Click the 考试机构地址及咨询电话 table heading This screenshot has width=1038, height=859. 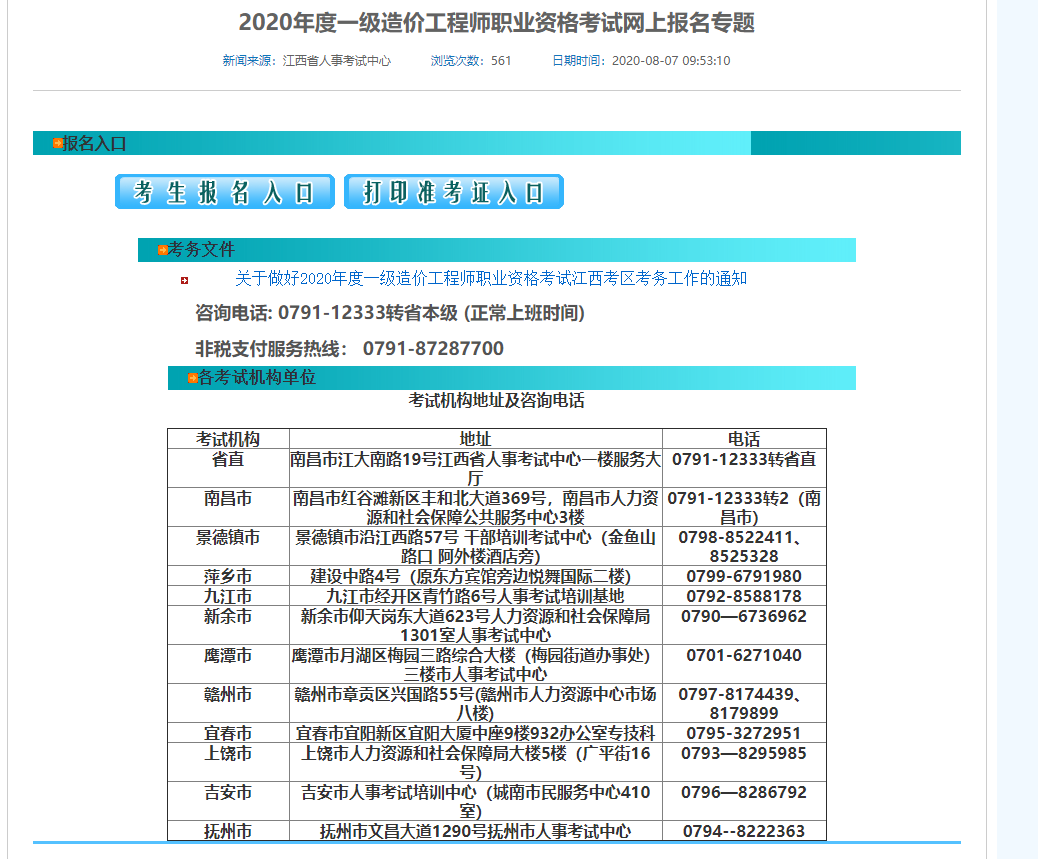point(497,400)
